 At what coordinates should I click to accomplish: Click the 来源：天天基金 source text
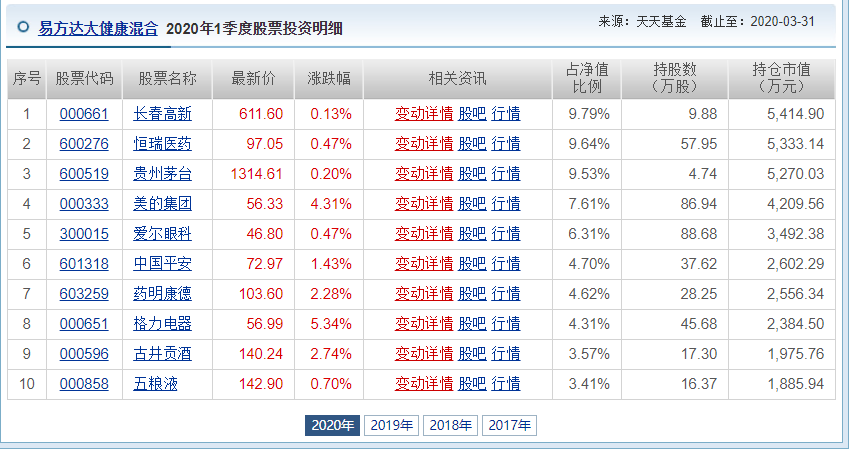(642, 22)
